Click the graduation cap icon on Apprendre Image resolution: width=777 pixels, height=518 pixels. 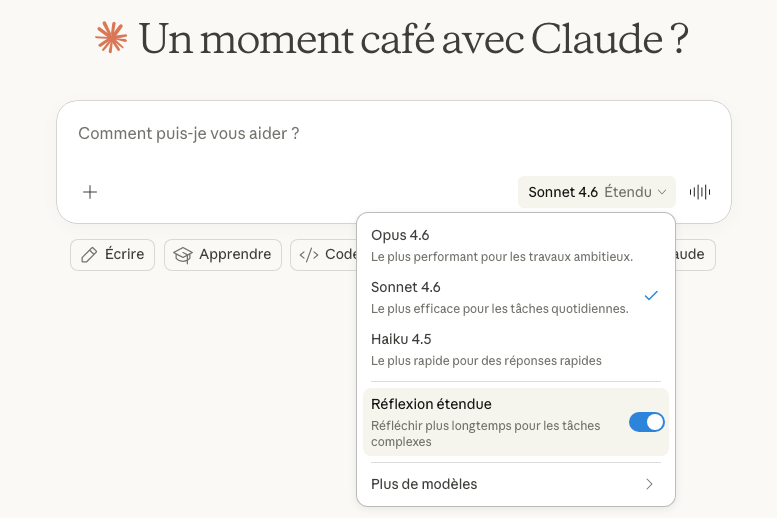pyautogui.click(x=182, y=255)
